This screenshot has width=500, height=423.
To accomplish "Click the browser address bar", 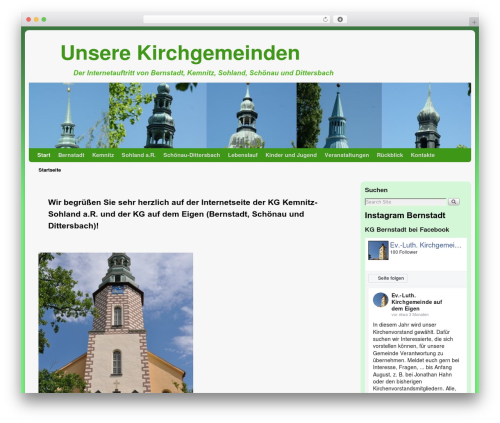I will click(x=237, y=19).
